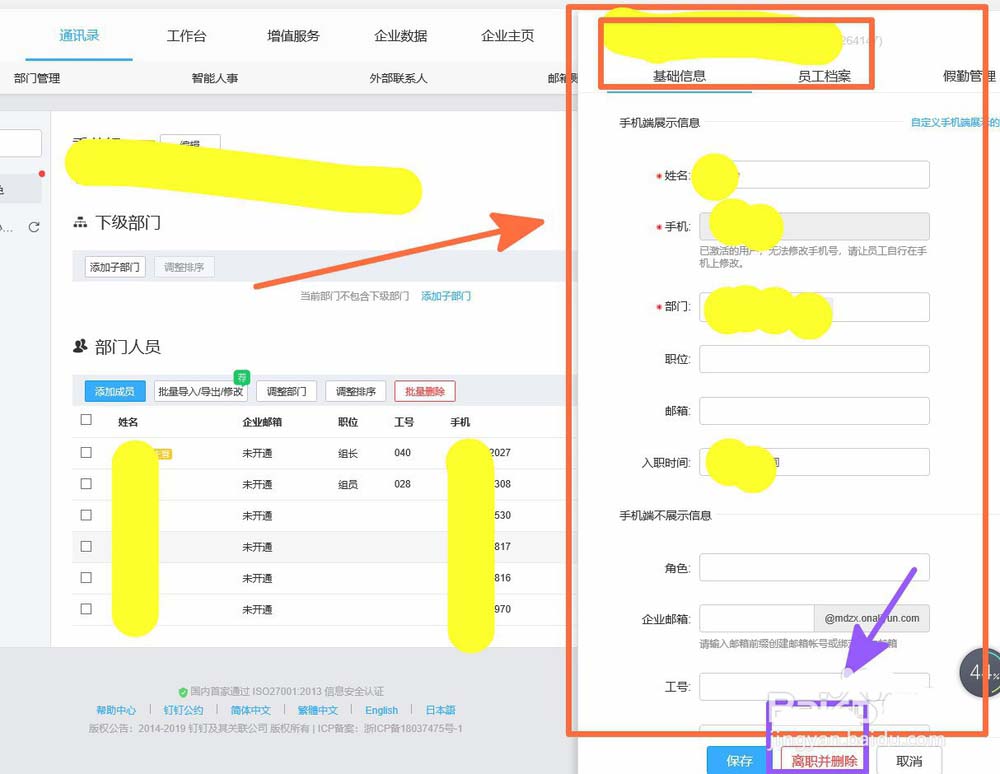Open the enterprise email domain selector
Screen dimensions: 1000x774
872,618
